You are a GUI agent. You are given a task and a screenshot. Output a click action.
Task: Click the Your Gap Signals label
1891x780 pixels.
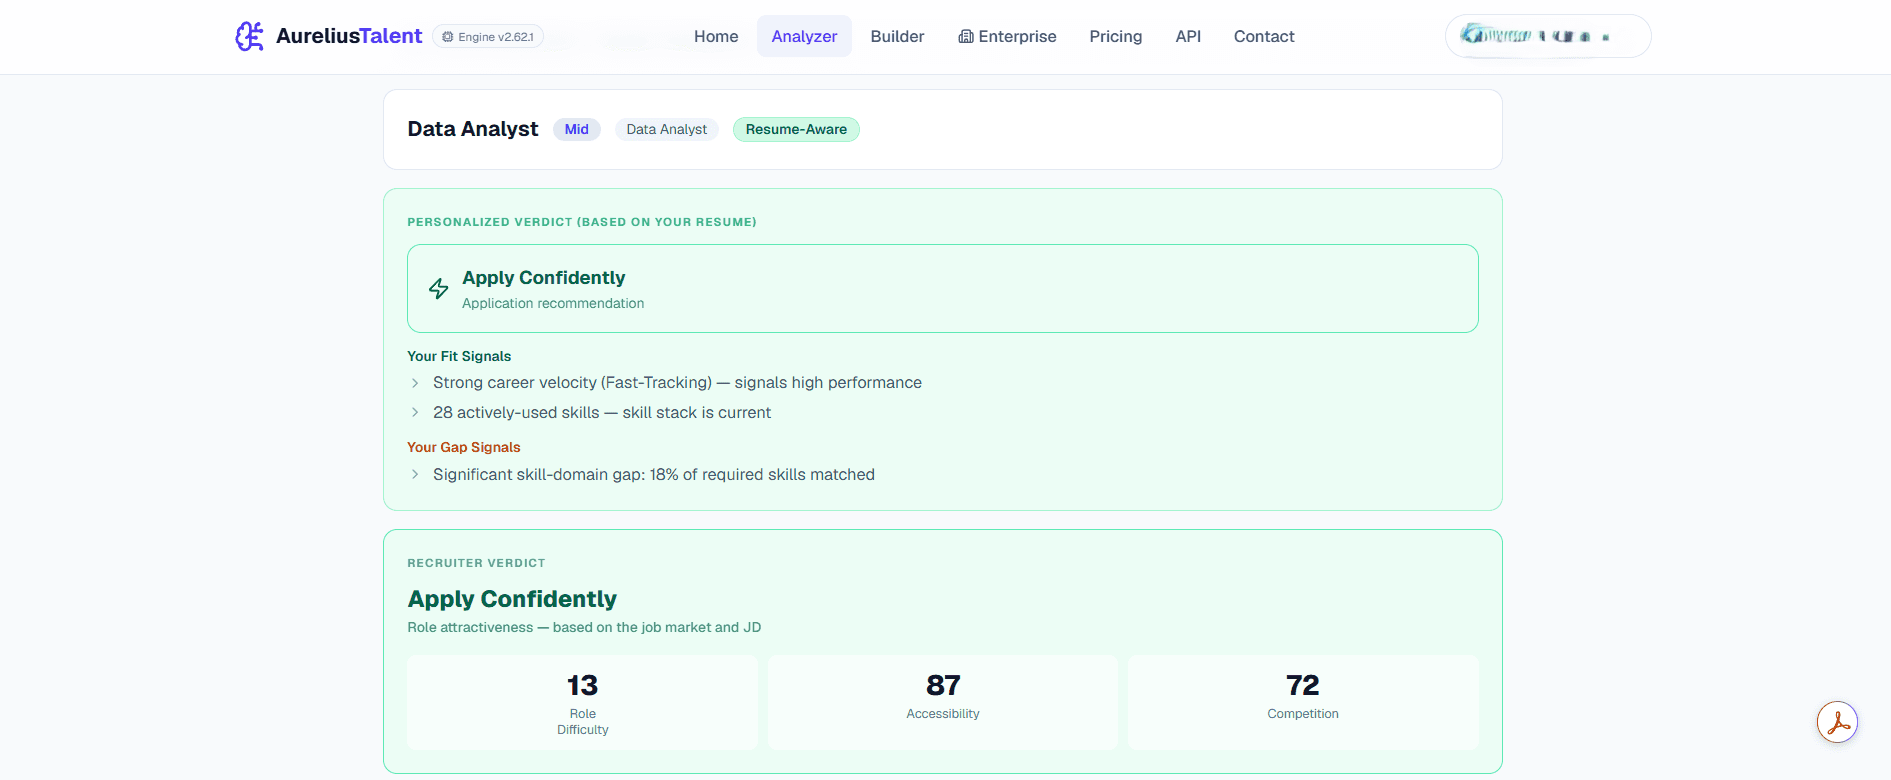(464, 447)
